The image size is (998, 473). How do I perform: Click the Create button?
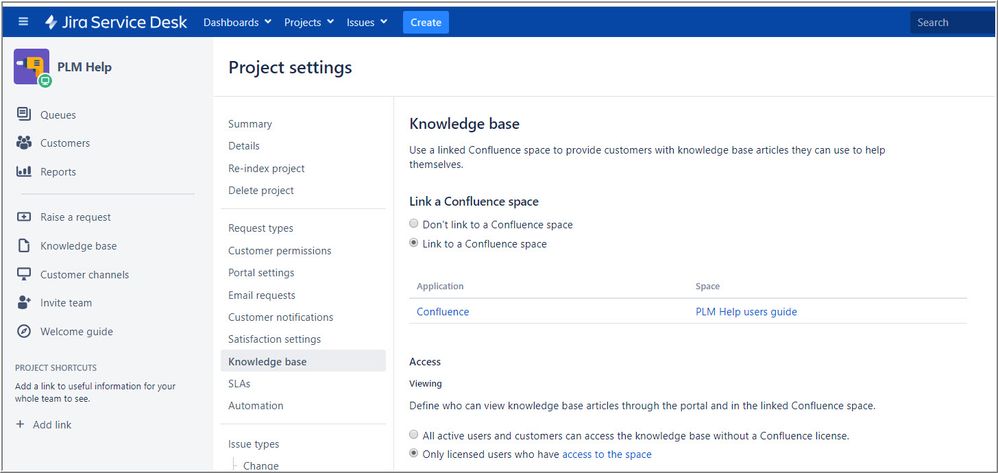pos(426,22)
